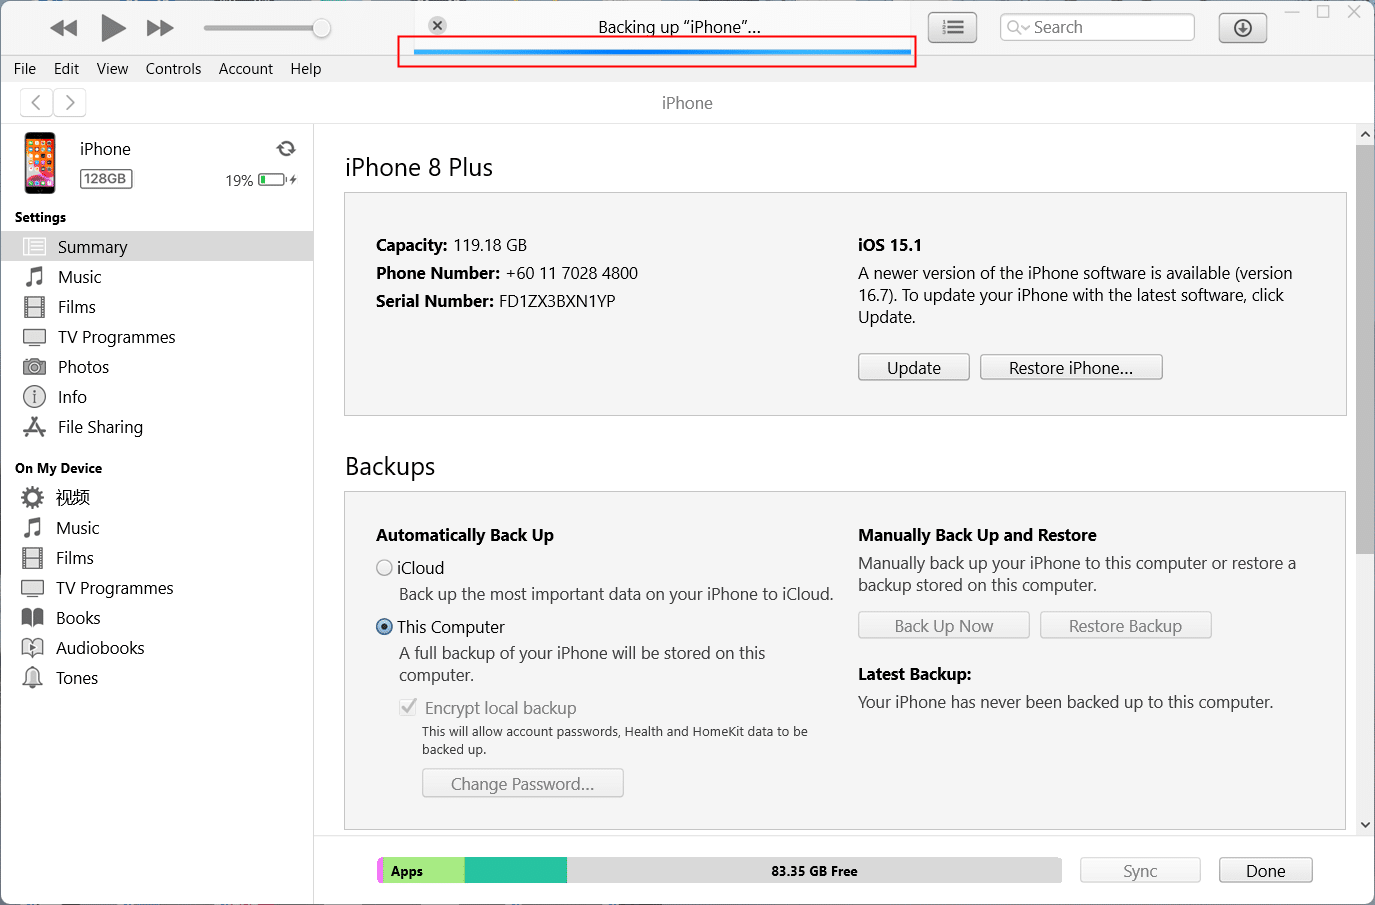This screenshot has height=905, width=1375.
Task: Click the TV Programmes icon under On My Device
Action: click(x=33, y=588)
